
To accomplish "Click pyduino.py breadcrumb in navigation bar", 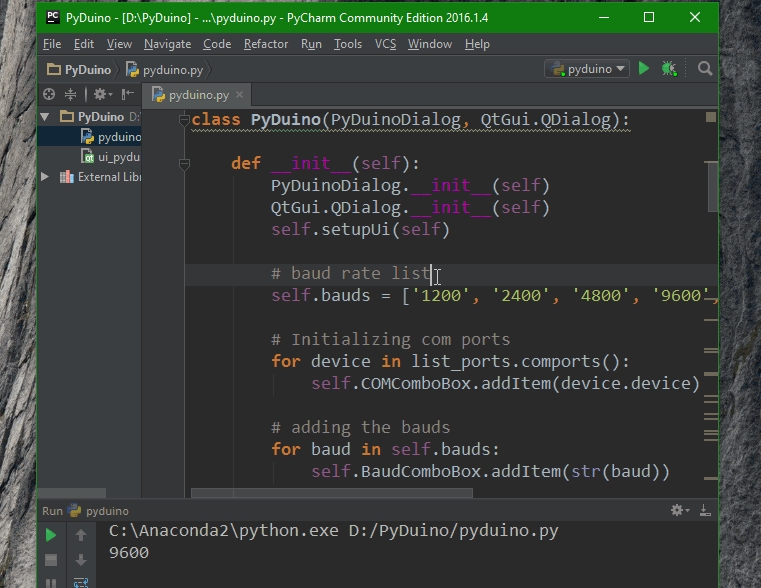I will tap(165, 70).
